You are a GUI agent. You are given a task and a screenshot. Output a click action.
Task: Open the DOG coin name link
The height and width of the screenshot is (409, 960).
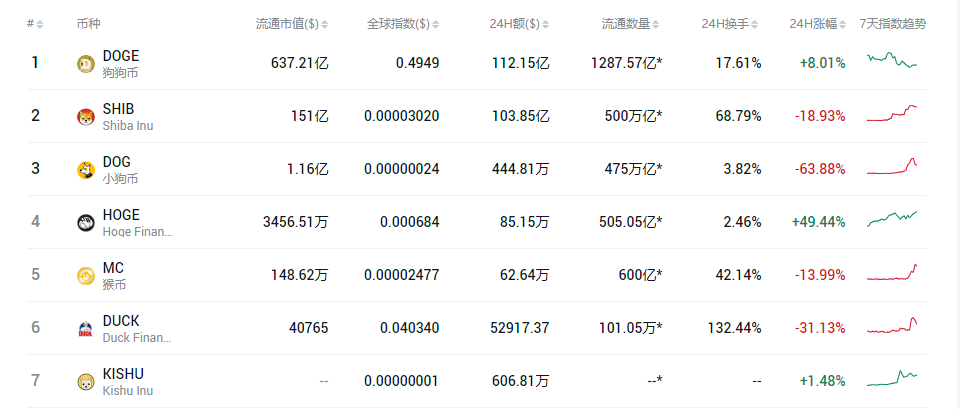pyautogui.click(x=116, y=162)
